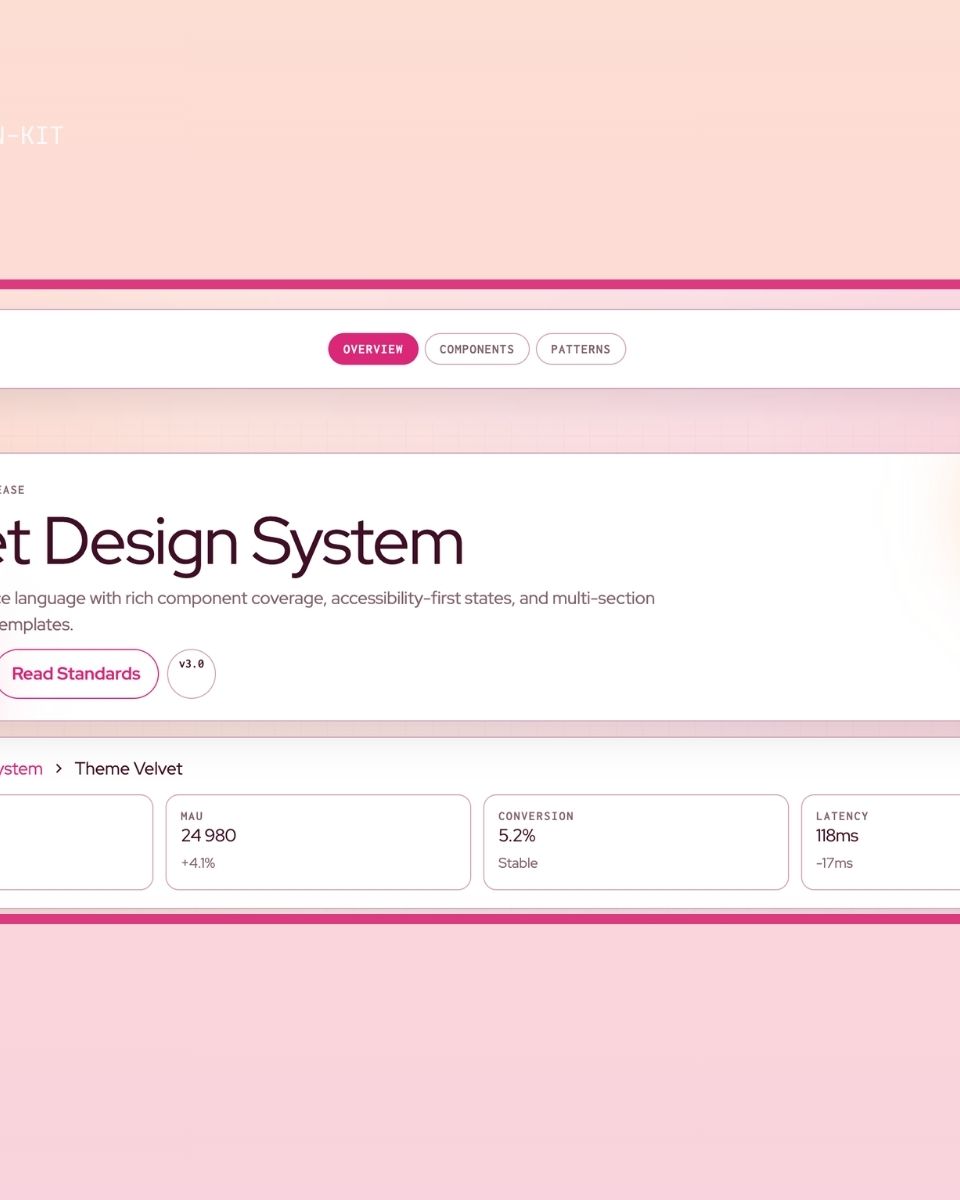This screenshot has width=960, height=1200.
Task: Click the Read Standards button
Action: [76, 674]
